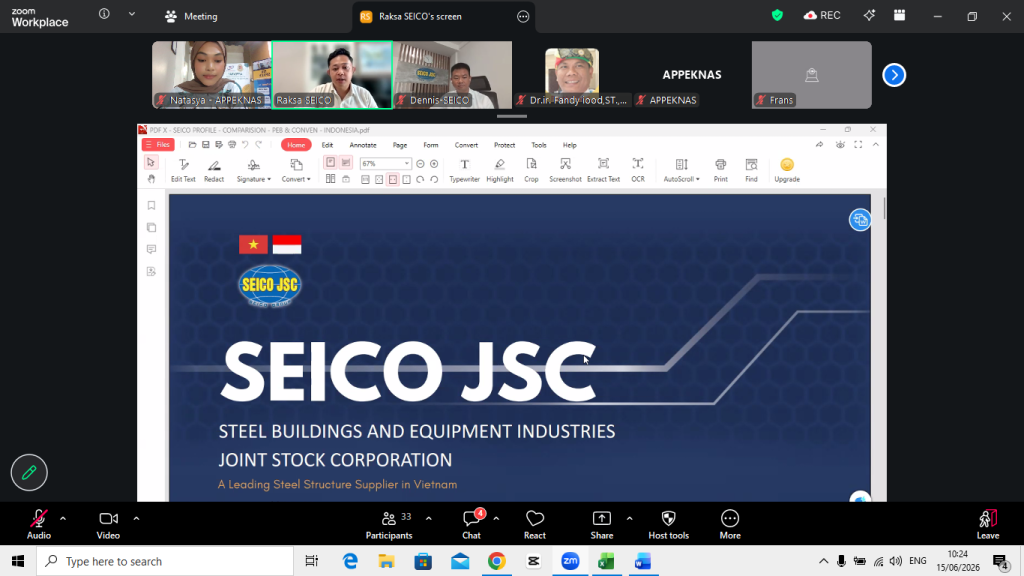
Task: Open Raksa SEICO's screen options menu
Action: (523, 16)
